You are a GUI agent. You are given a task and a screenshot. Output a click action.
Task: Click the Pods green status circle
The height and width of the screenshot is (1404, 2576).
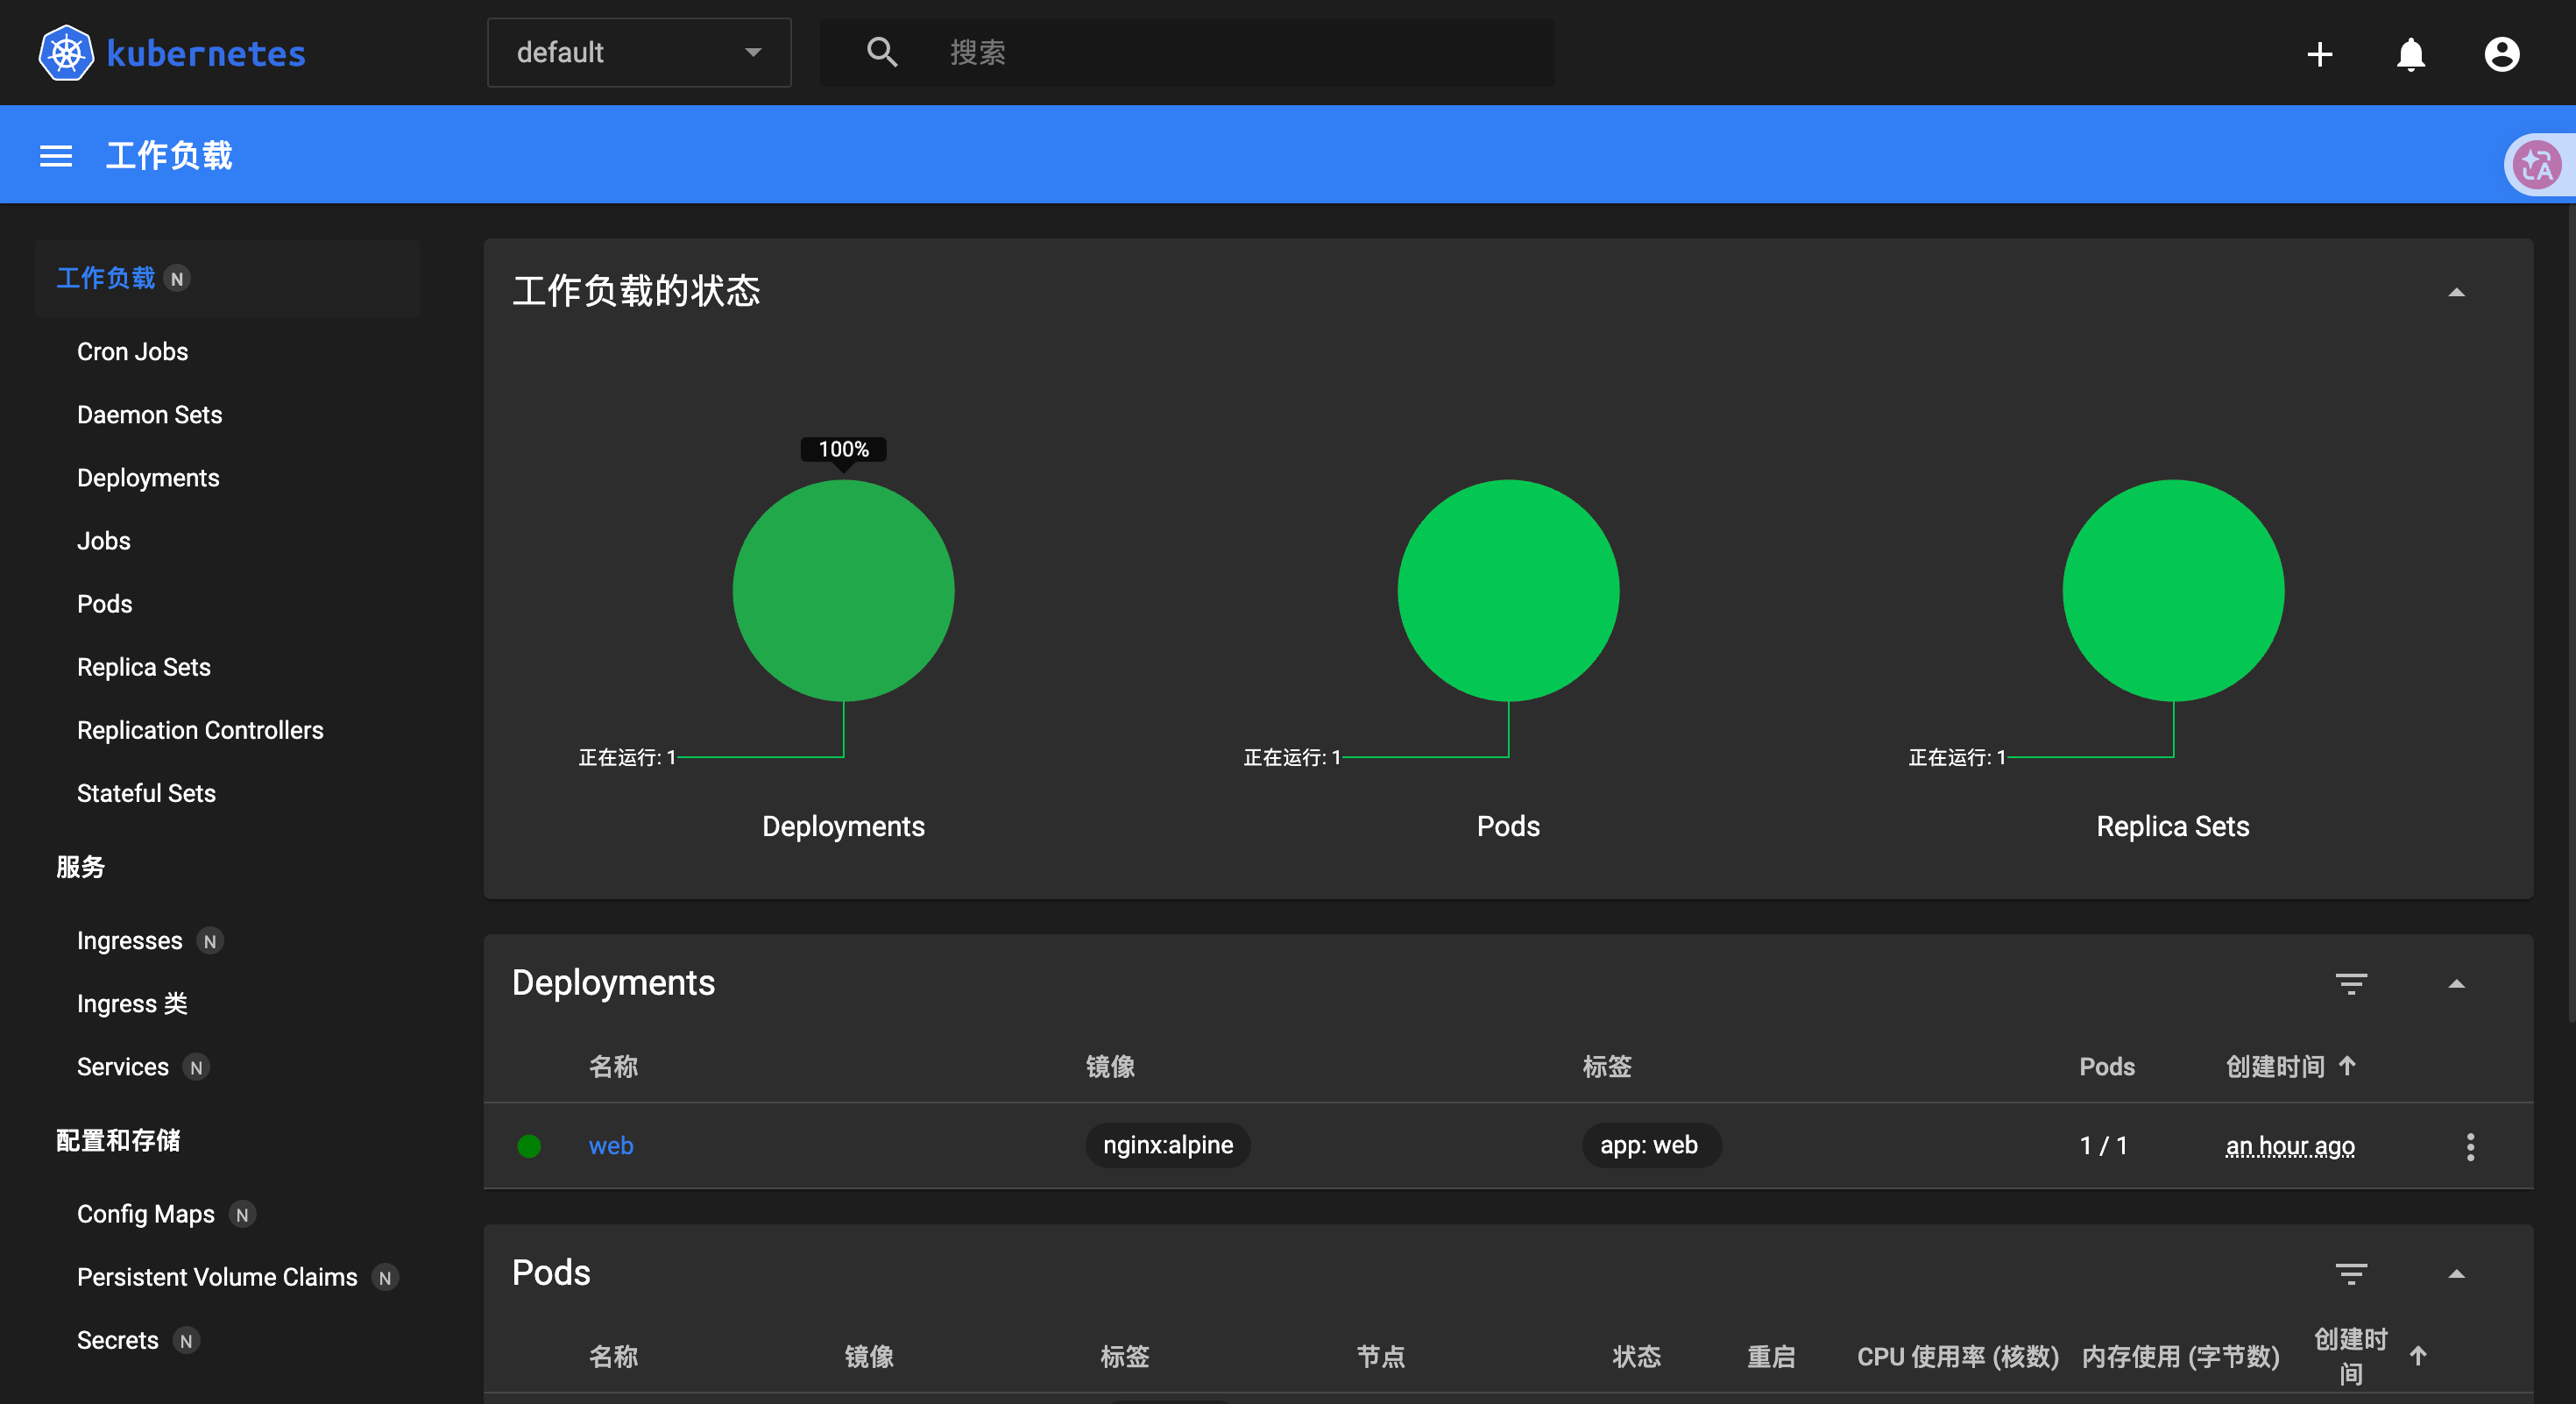(1508, 591)
